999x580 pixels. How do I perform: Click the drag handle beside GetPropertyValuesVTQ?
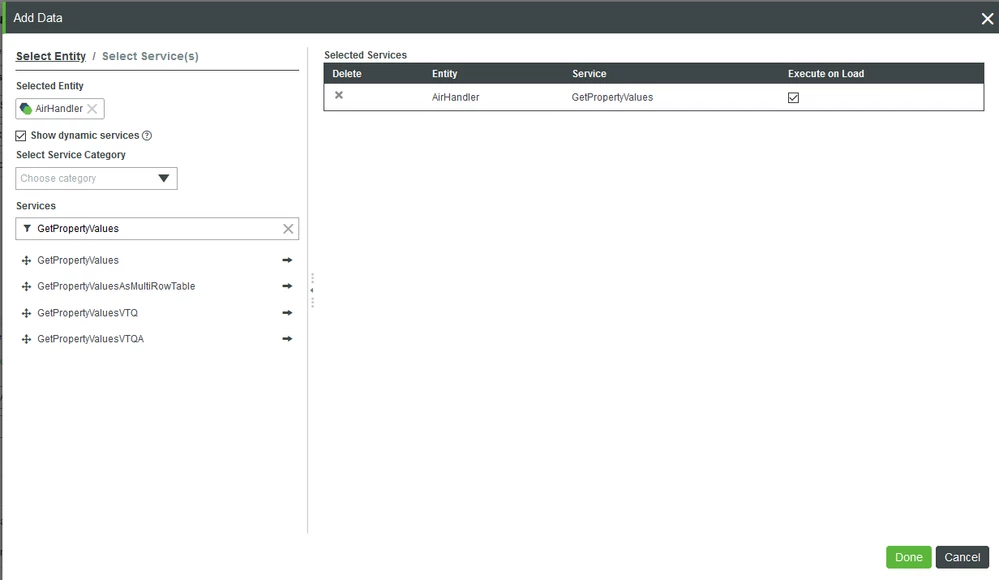point(25,312)
